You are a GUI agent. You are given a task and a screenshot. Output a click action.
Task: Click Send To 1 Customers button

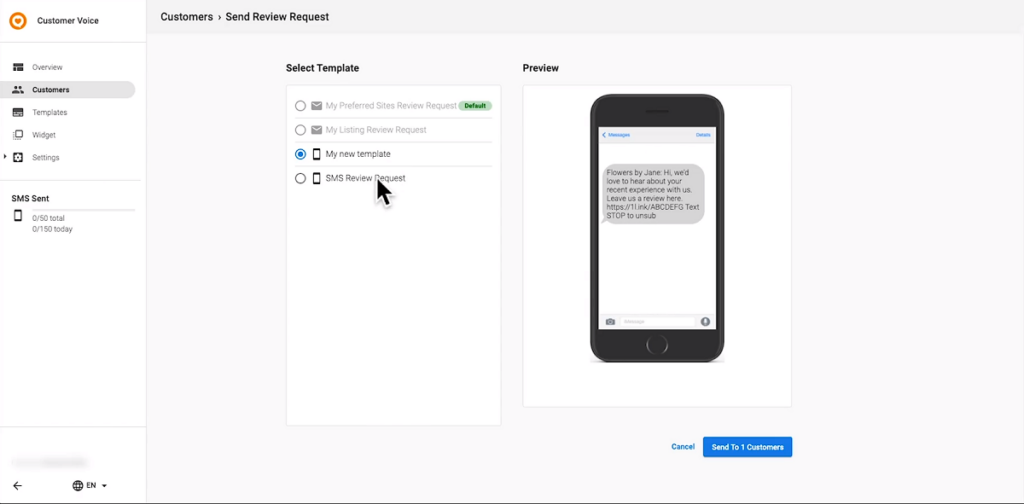747,447
